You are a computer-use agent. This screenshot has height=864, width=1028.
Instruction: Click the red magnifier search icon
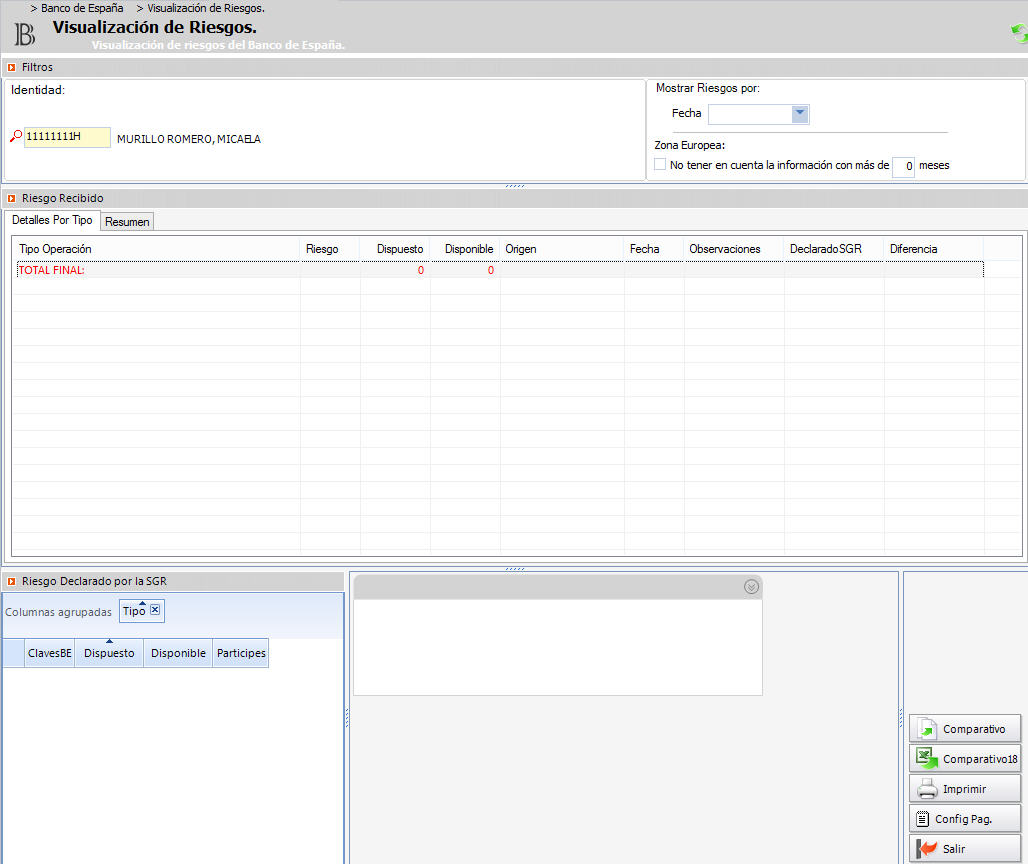coord(16,136)
